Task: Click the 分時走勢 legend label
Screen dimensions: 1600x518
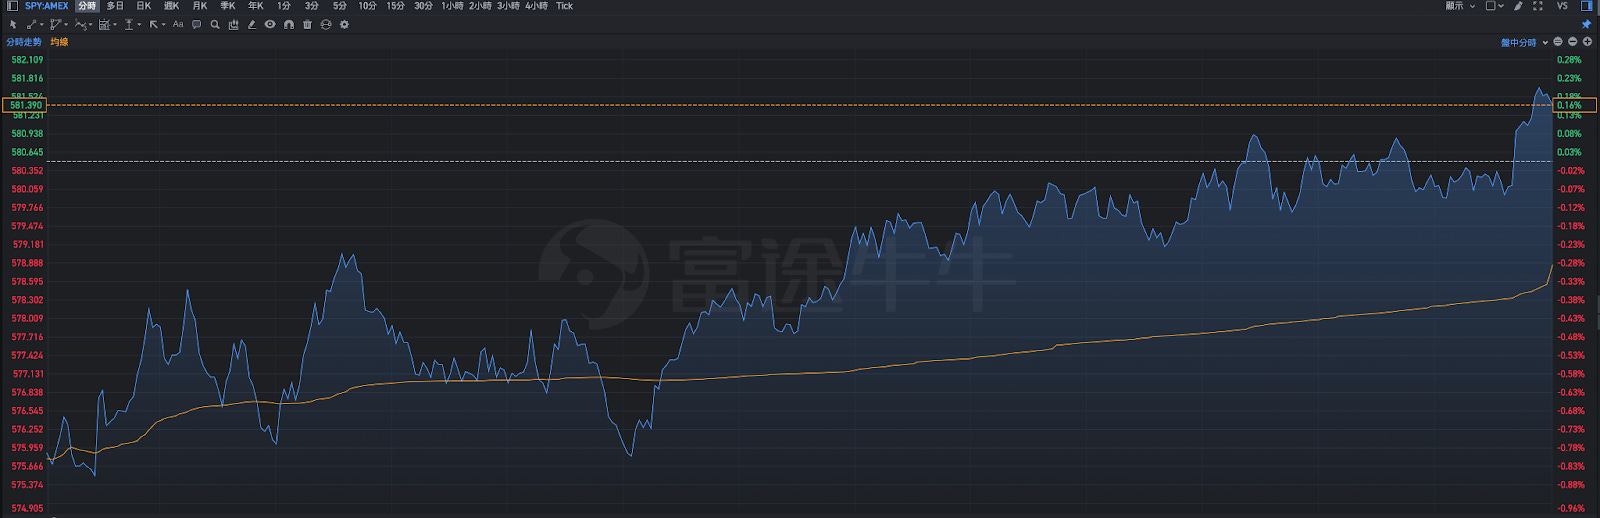Action: point(24,42)
